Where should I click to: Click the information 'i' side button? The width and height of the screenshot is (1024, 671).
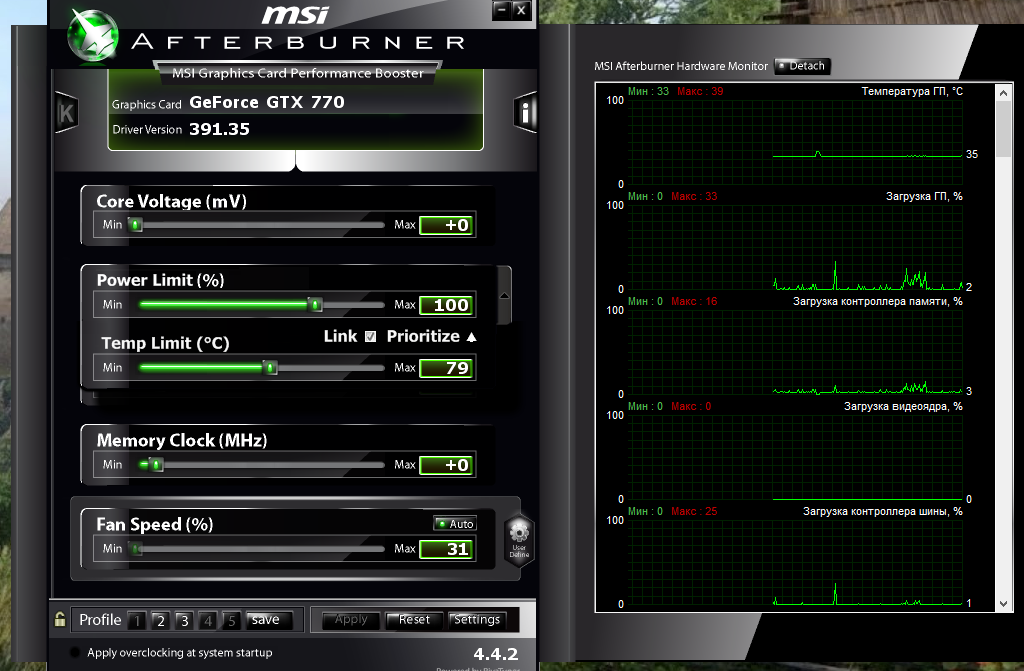[526, 113]
